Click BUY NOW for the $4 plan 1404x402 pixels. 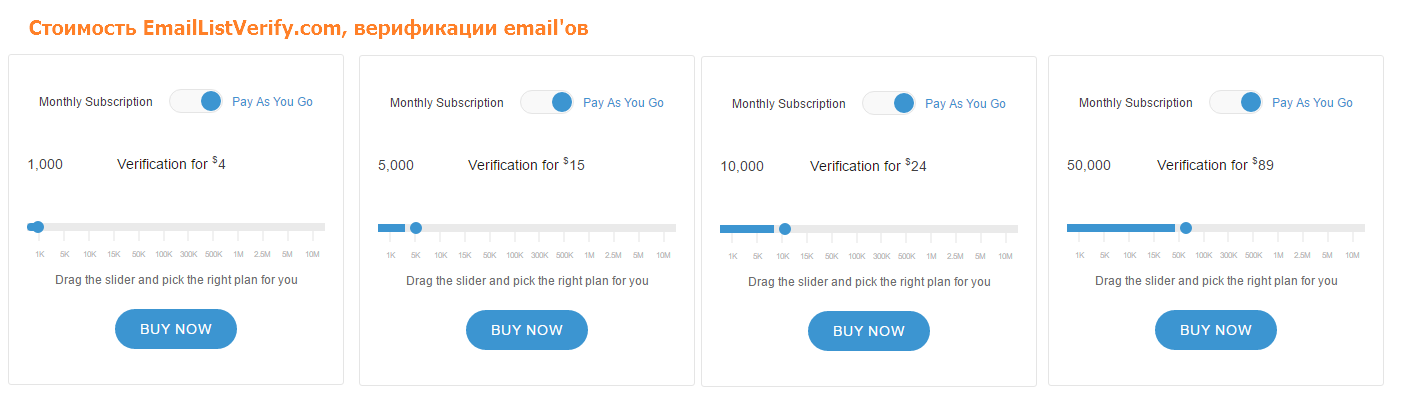(176, 329)
